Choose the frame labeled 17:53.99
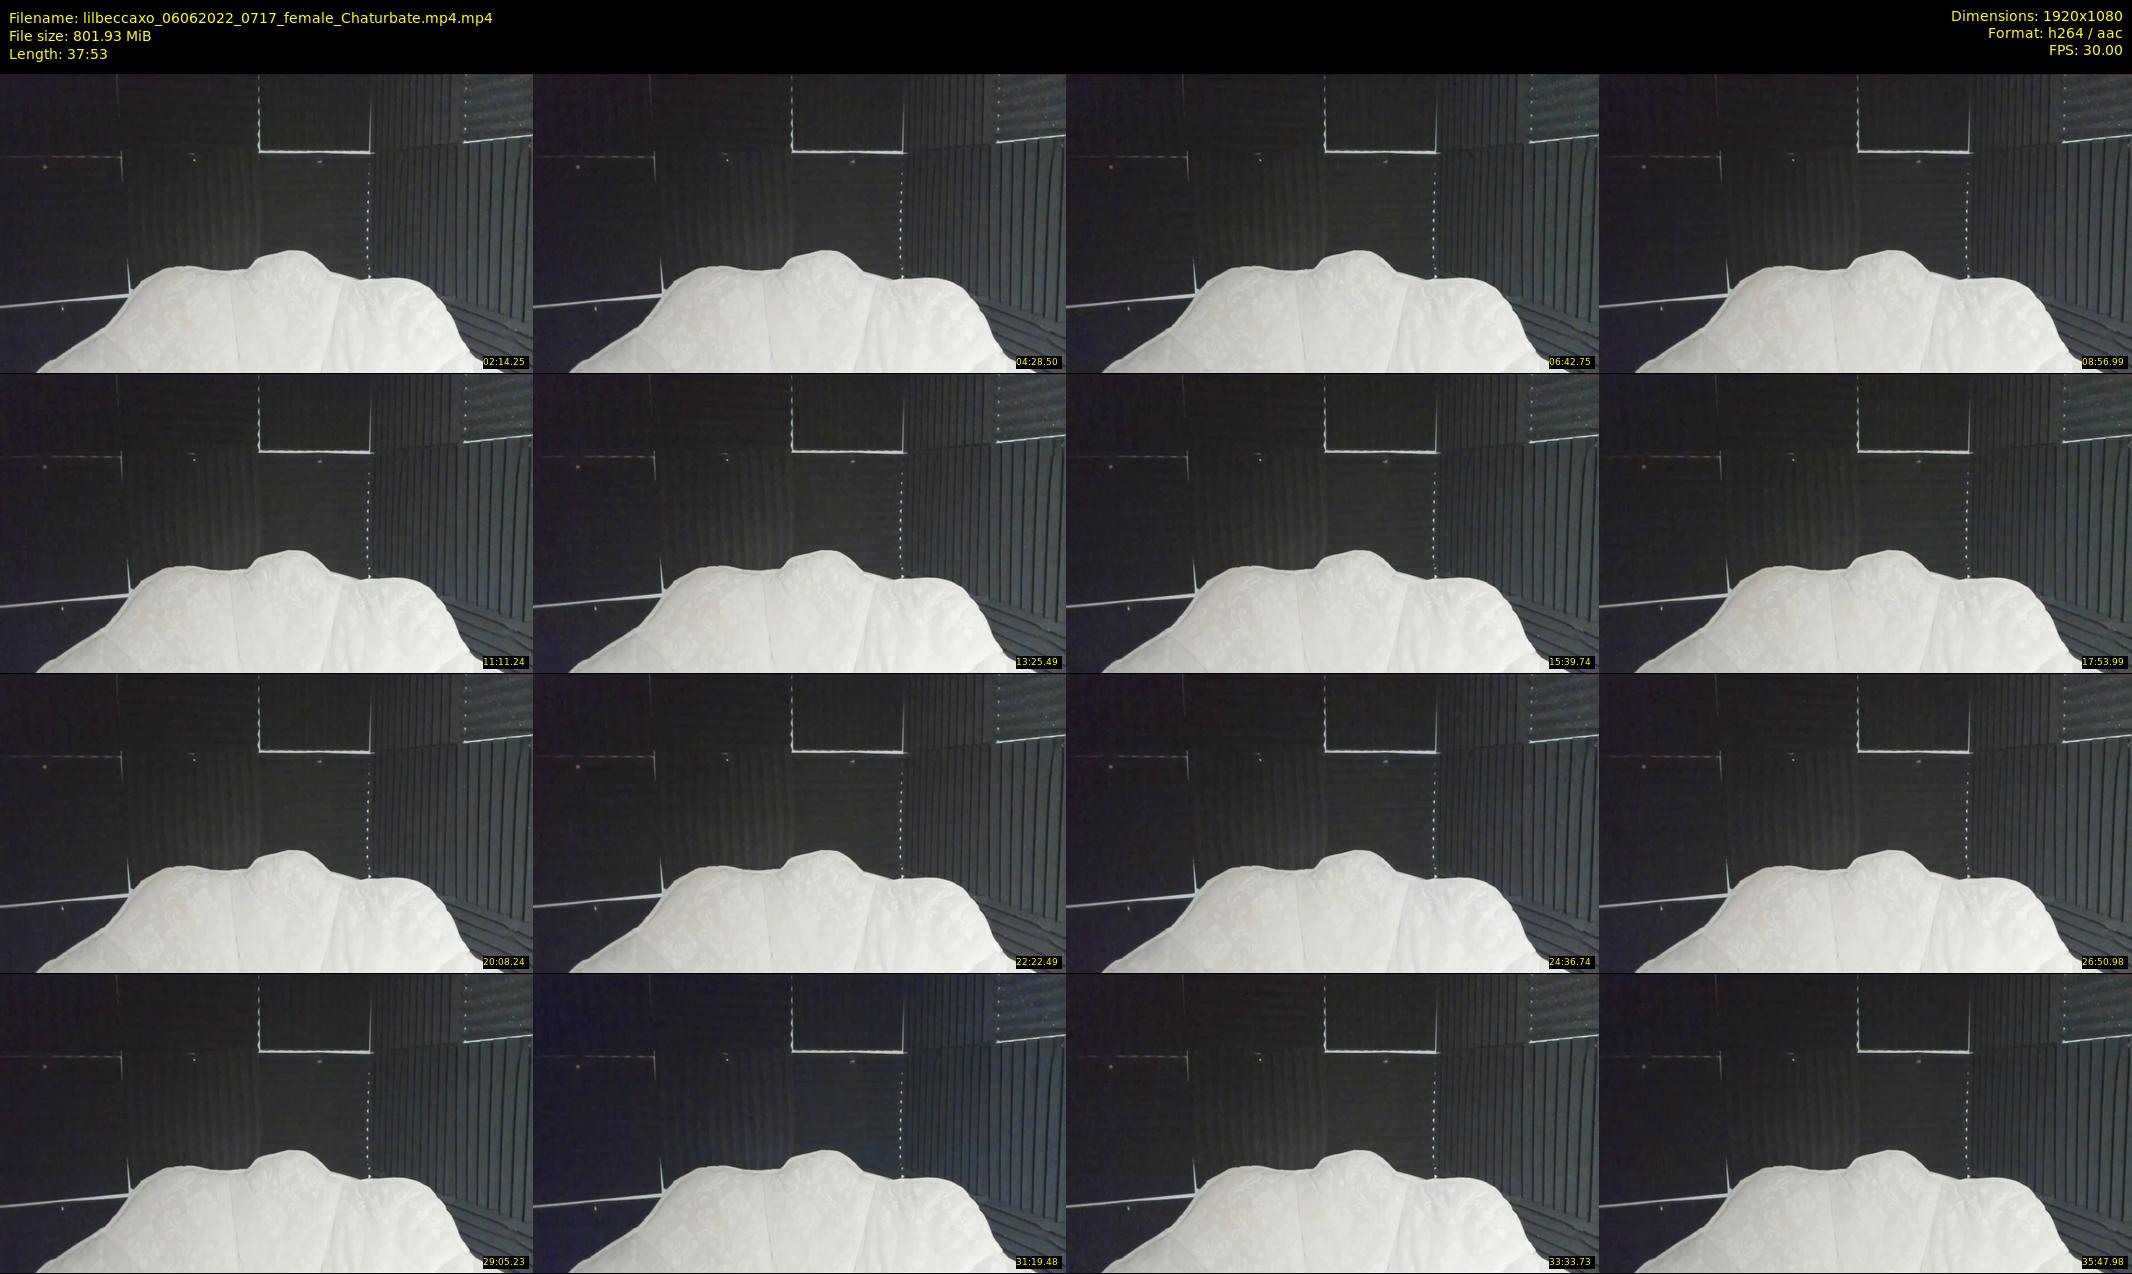Image resolution: width=2132 pixels, height=1274 pixels. click(1866, 523)
